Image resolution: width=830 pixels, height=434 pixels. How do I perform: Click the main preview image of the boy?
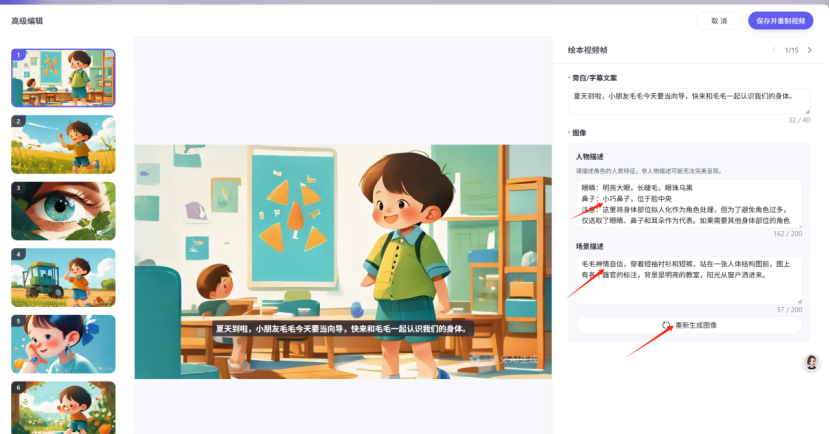pos(343,261)
